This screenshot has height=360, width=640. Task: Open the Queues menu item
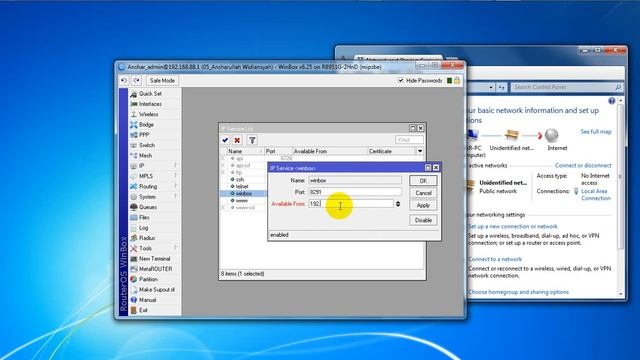[x=147, y=207]
